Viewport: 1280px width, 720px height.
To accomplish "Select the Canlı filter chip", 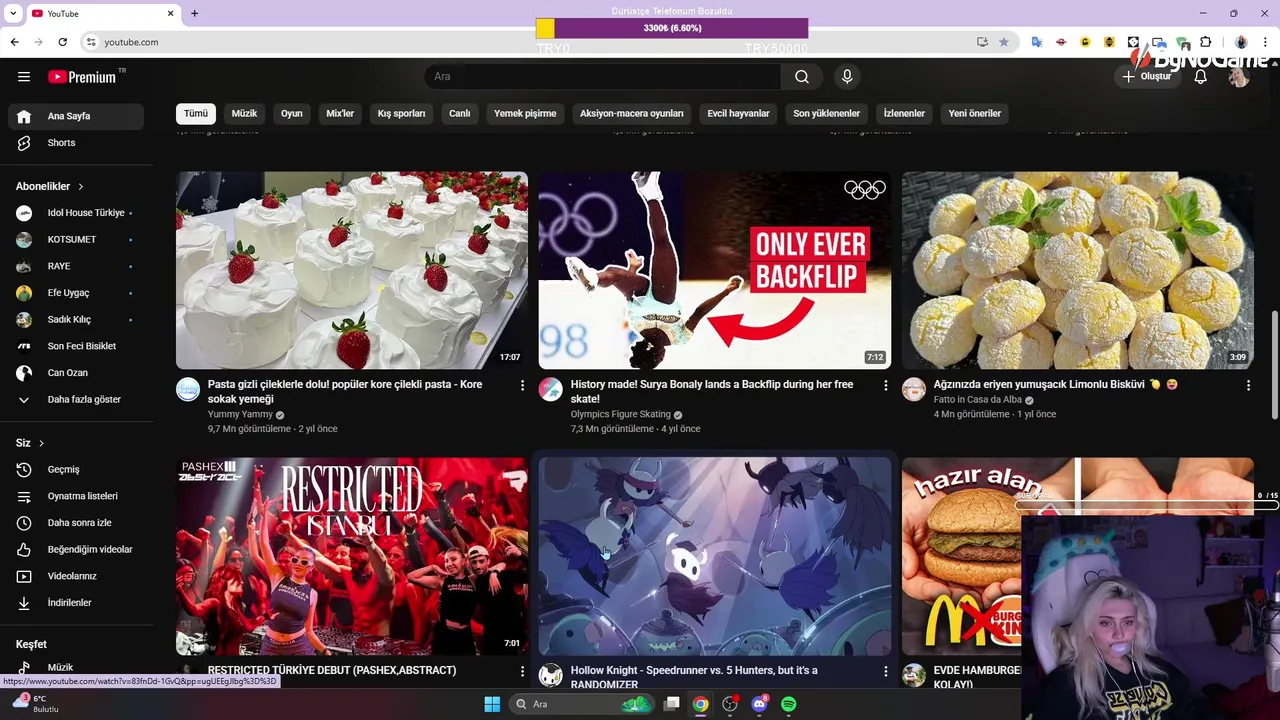I will [x=460, y=113].
